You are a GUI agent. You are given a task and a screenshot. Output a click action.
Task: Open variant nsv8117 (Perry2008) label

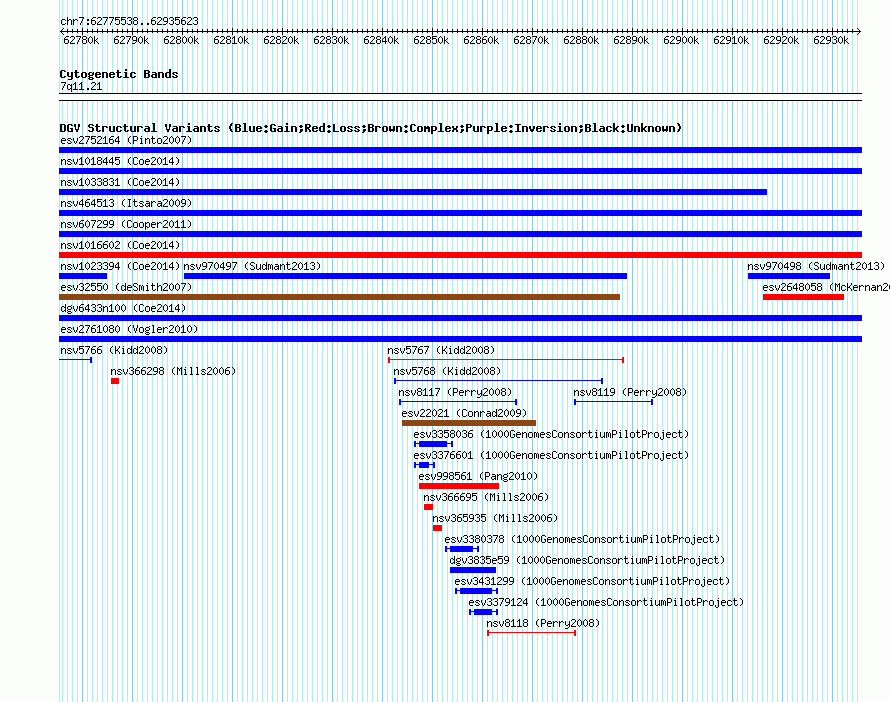pos(455,392)
